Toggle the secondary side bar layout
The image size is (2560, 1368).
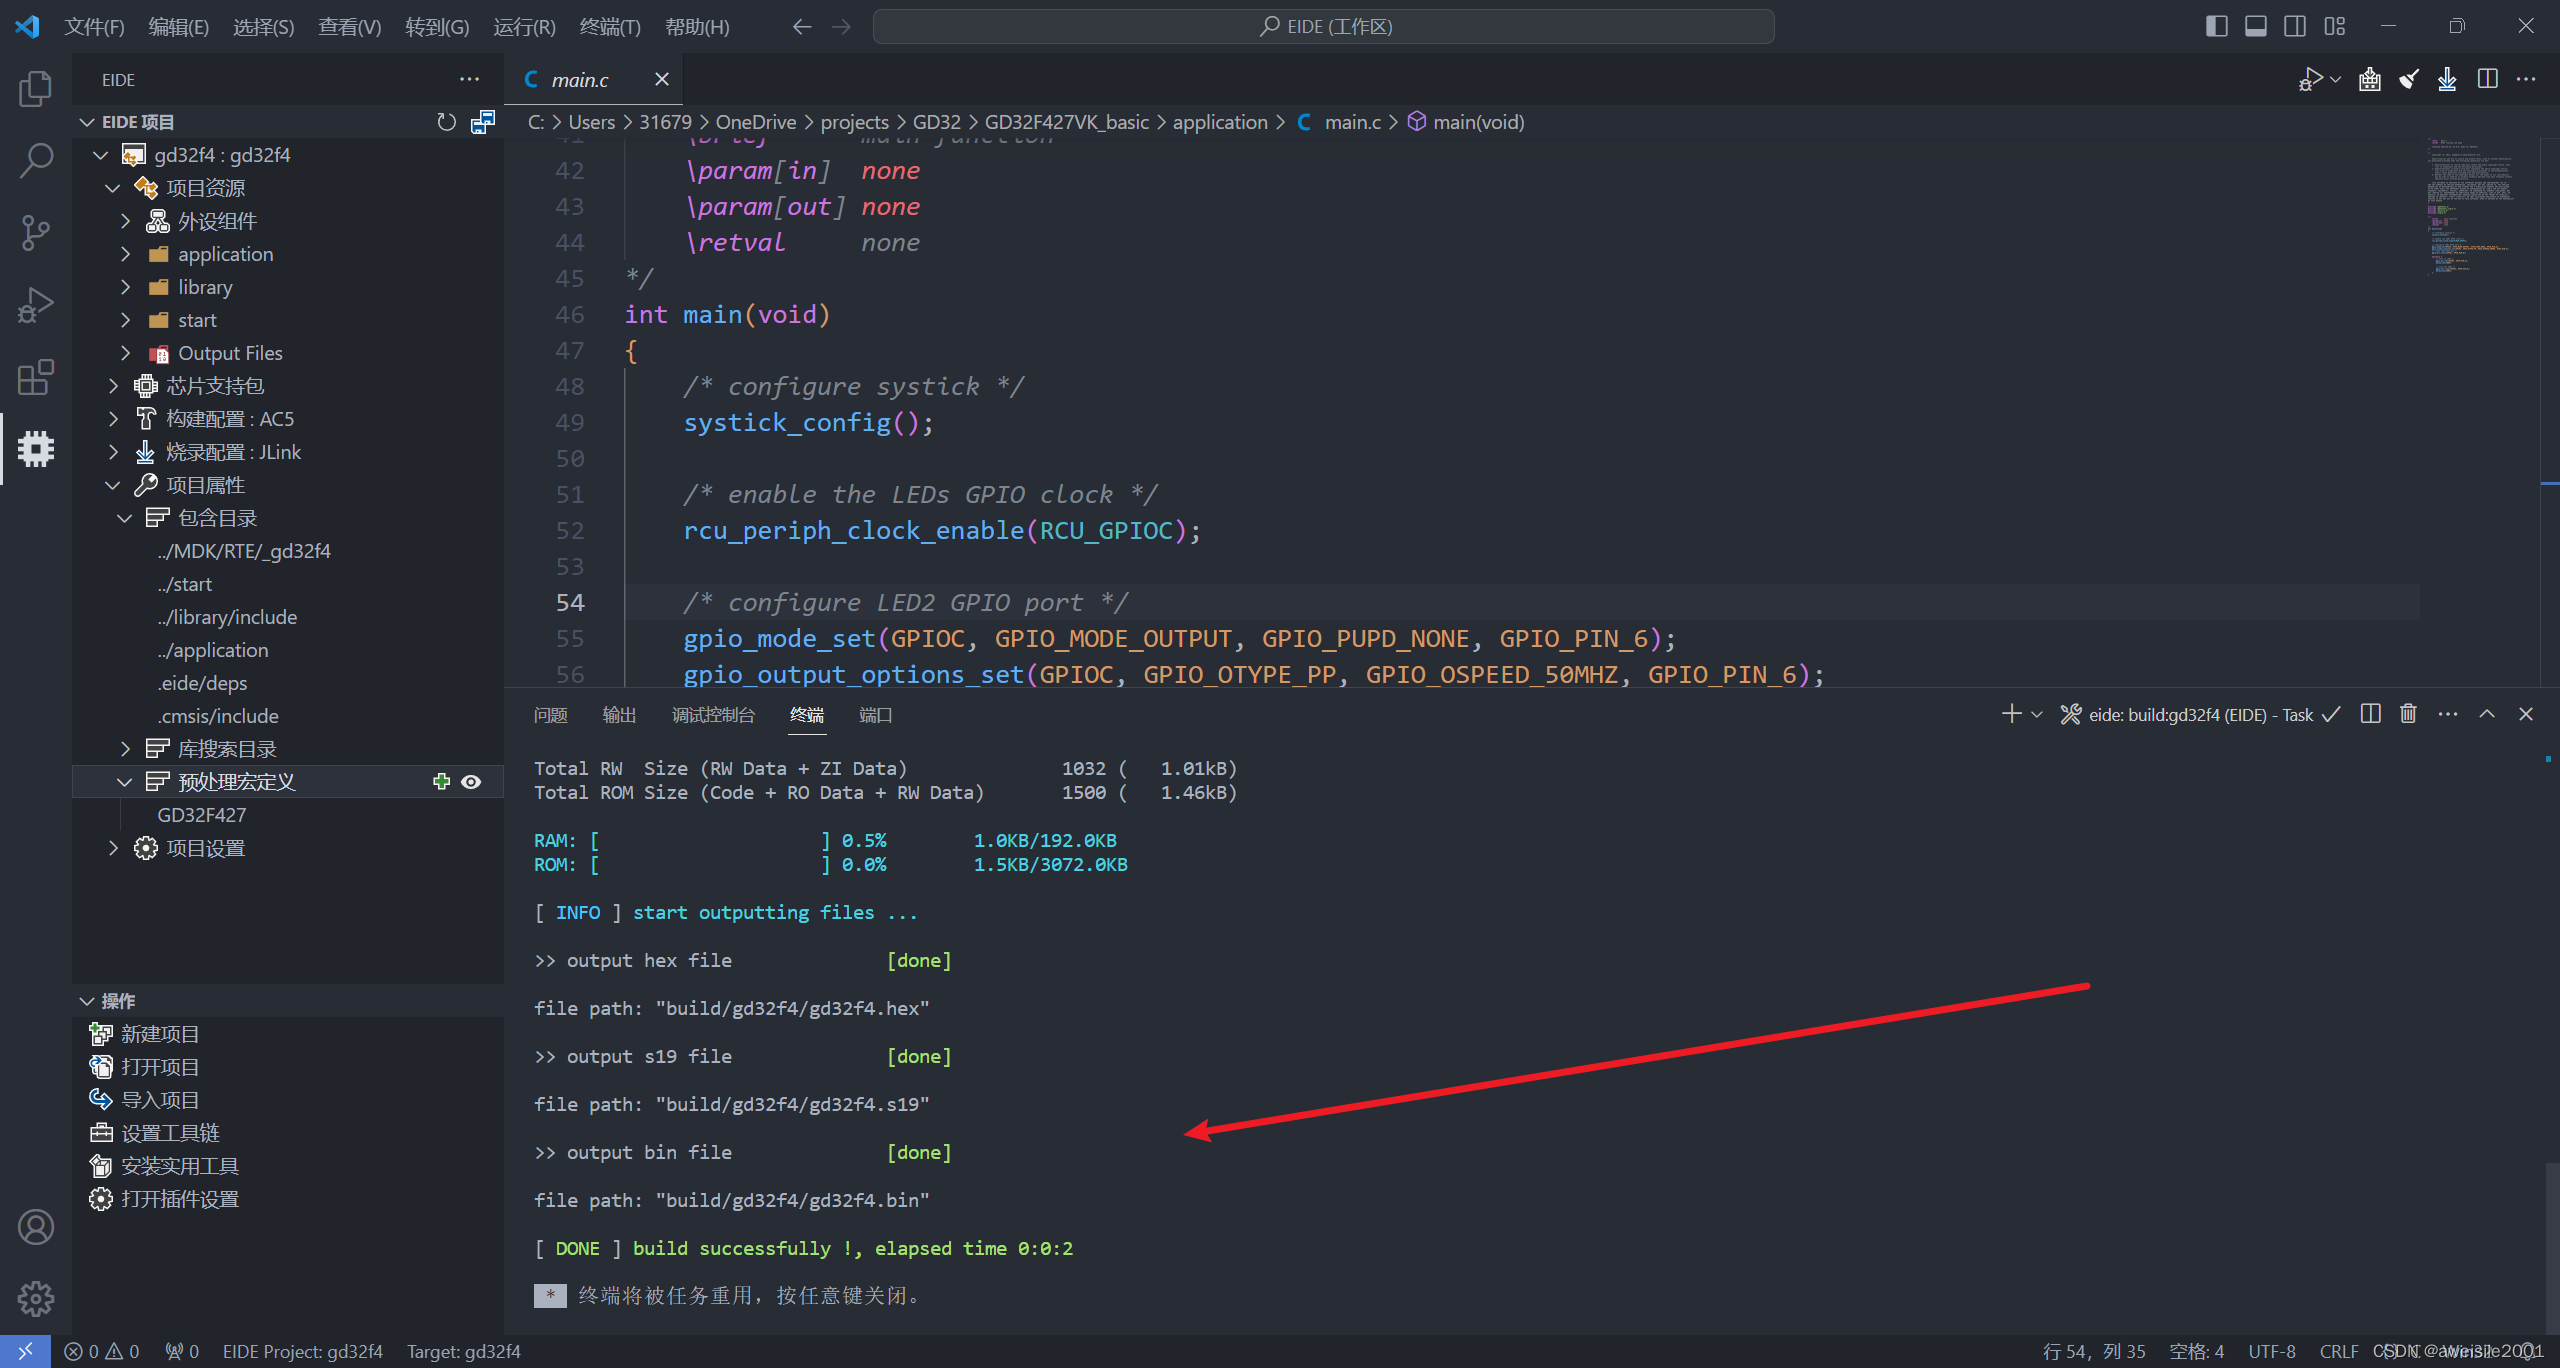click(x=2295, y=26)
